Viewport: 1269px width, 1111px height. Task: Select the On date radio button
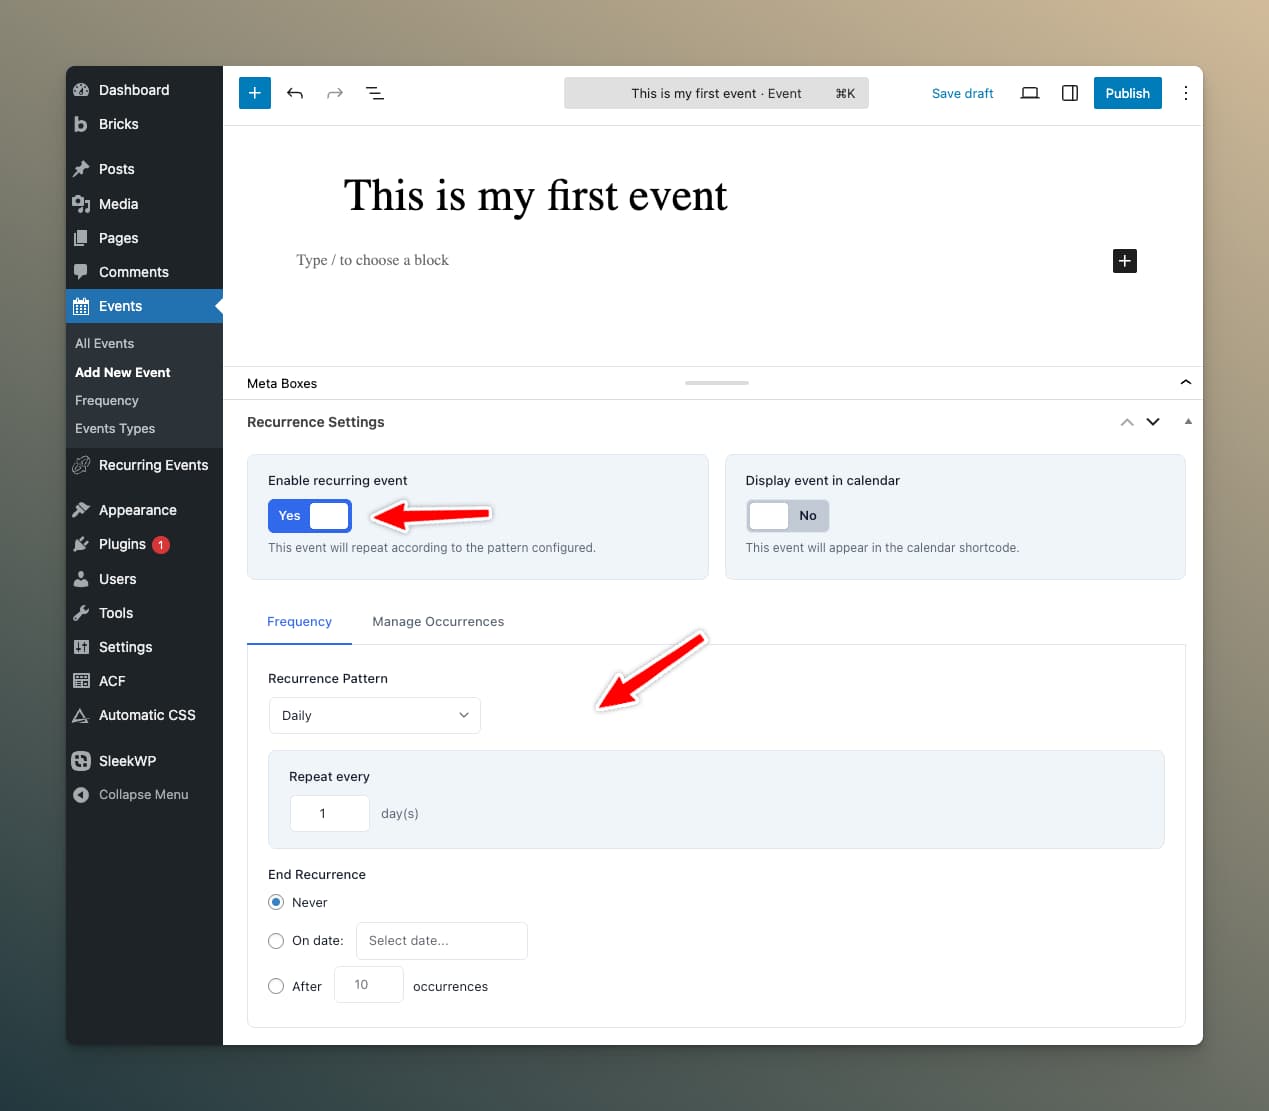(276, 941)
